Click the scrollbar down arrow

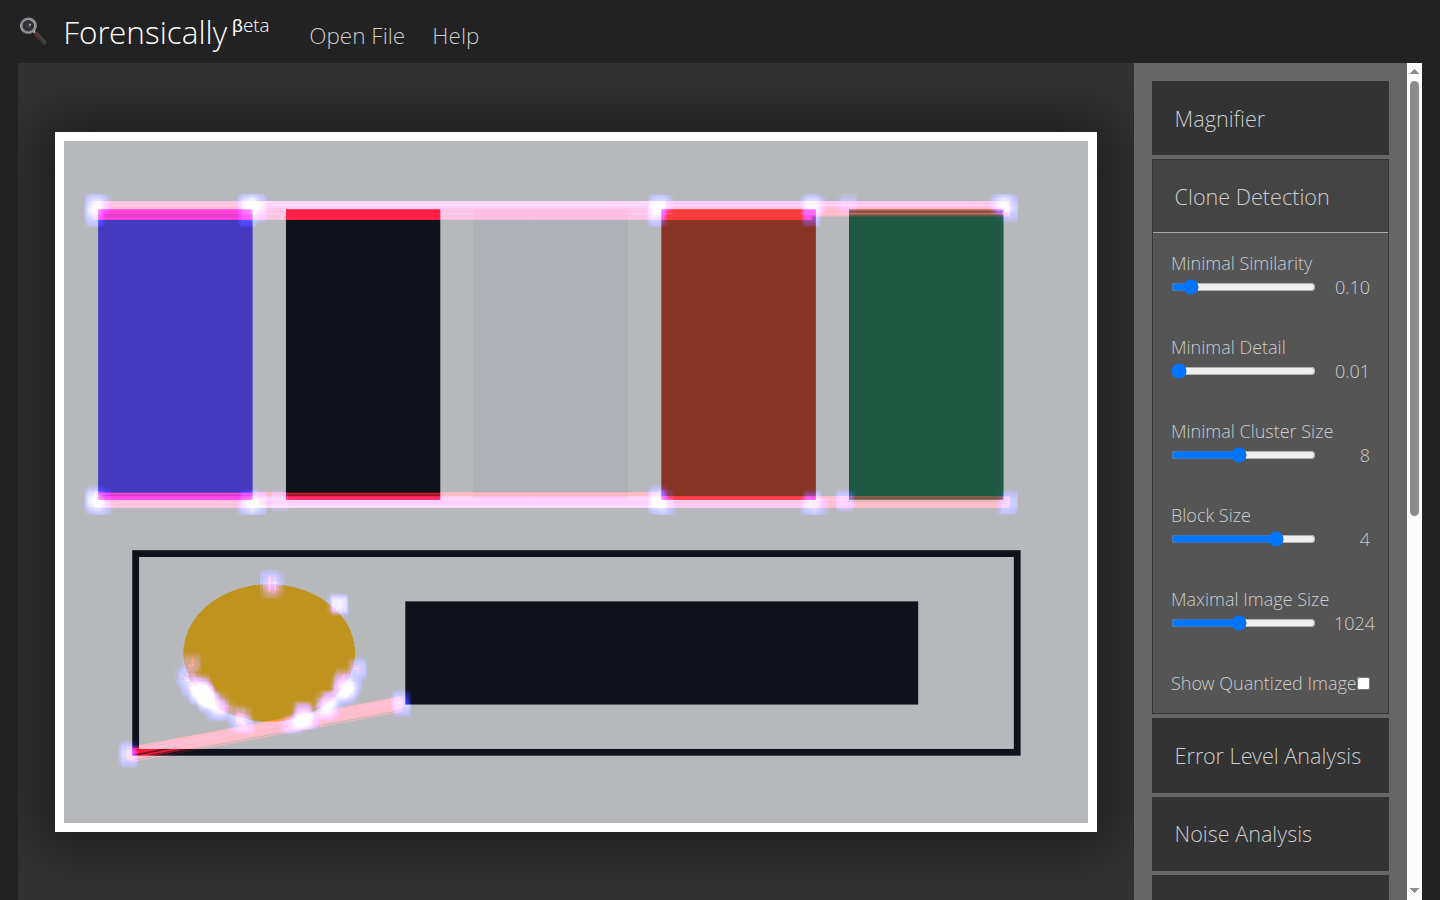click(1414, 890)
